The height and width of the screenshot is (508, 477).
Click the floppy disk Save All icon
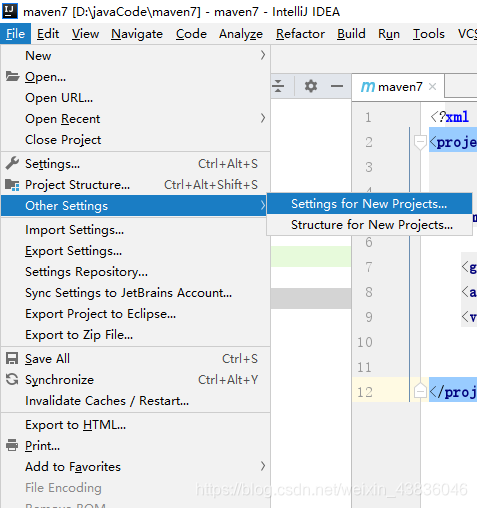click(12, 359)
